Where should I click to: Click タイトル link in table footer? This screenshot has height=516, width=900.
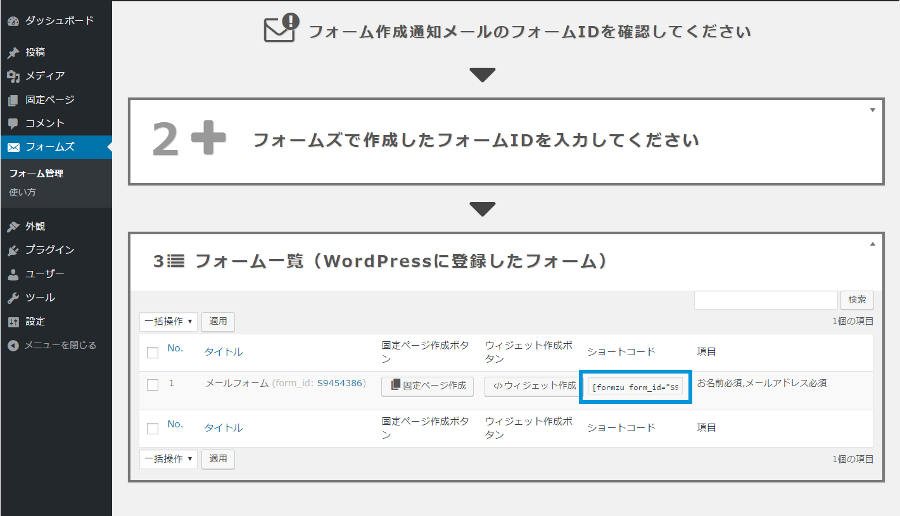[x=223, y=428]
